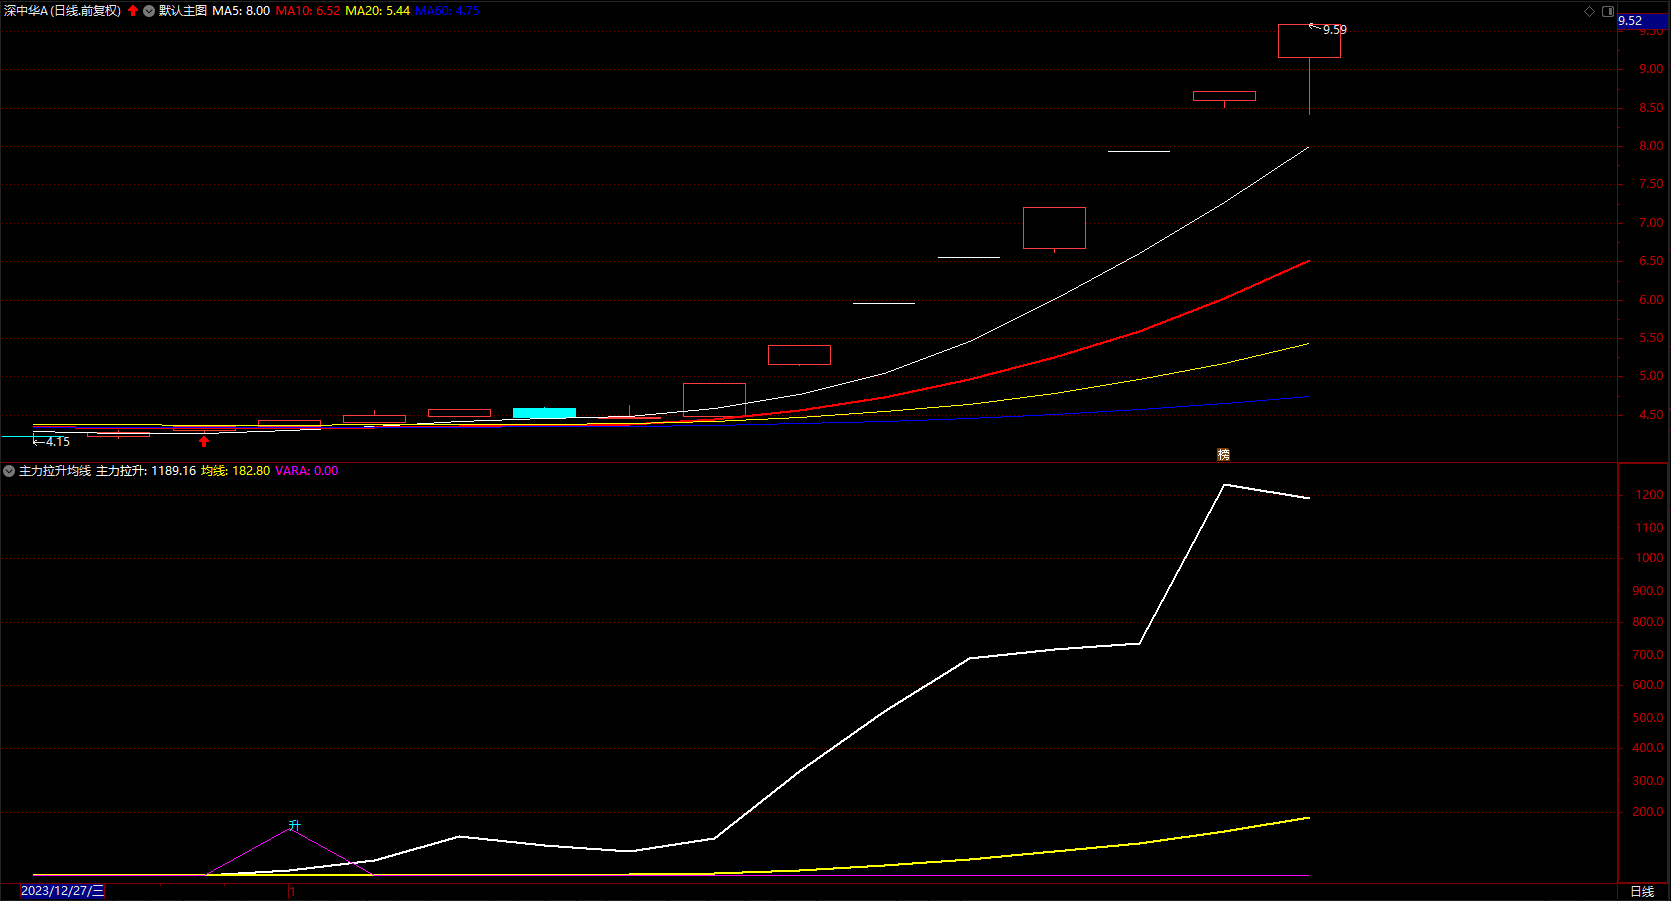Image resolution: width=1671 pixels, height=901 pixels.
Task: Open the dropdown beside 主力拉升均线 indicator
Action: coord(9,471)
